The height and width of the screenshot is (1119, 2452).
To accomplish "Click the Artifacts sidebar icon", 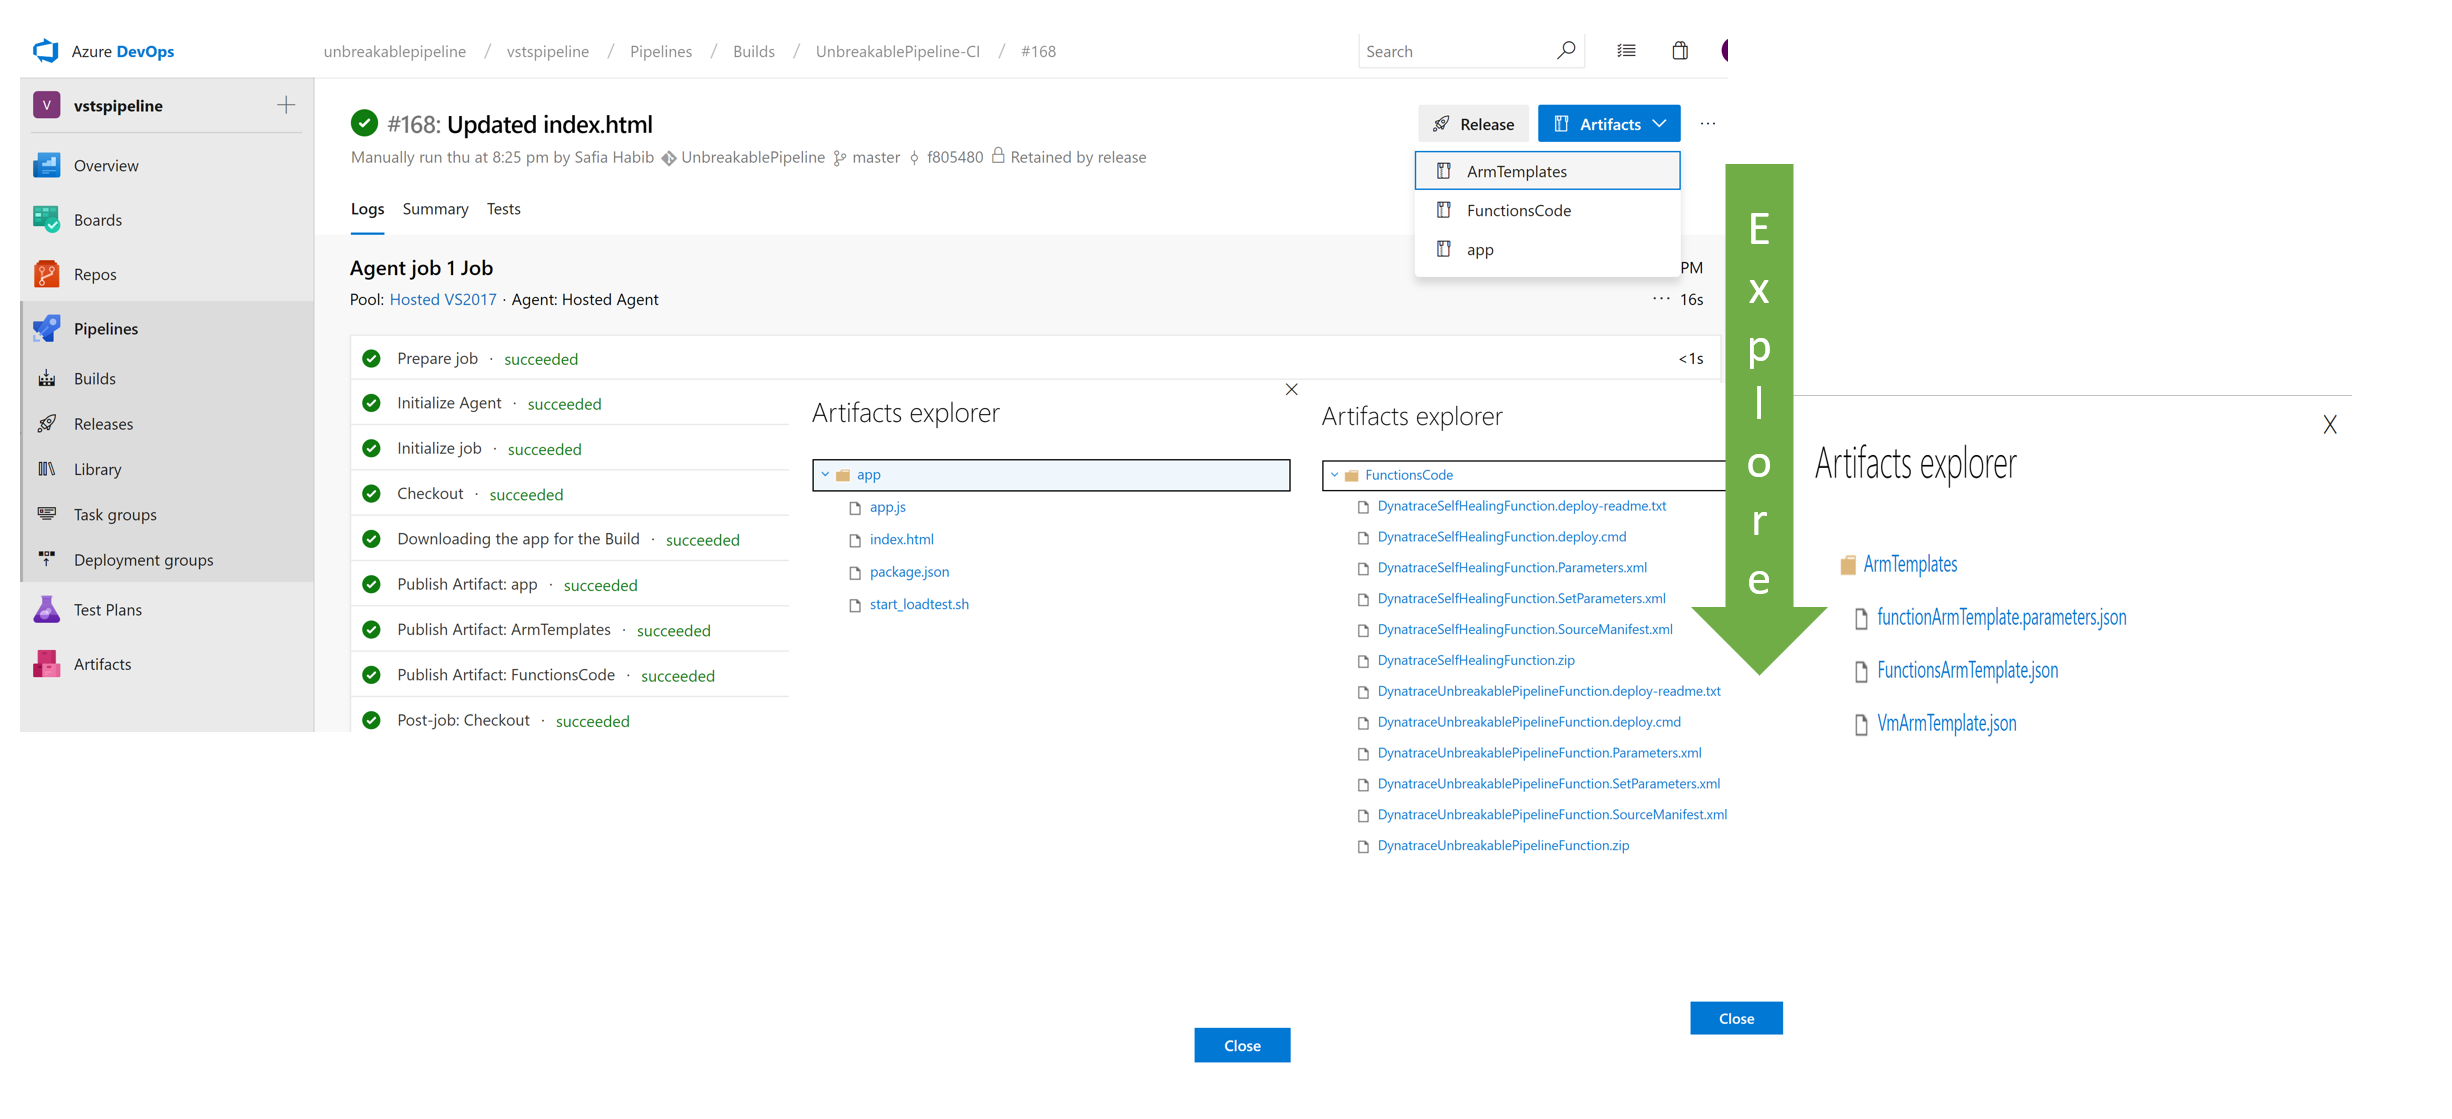I will pos(46,664).
